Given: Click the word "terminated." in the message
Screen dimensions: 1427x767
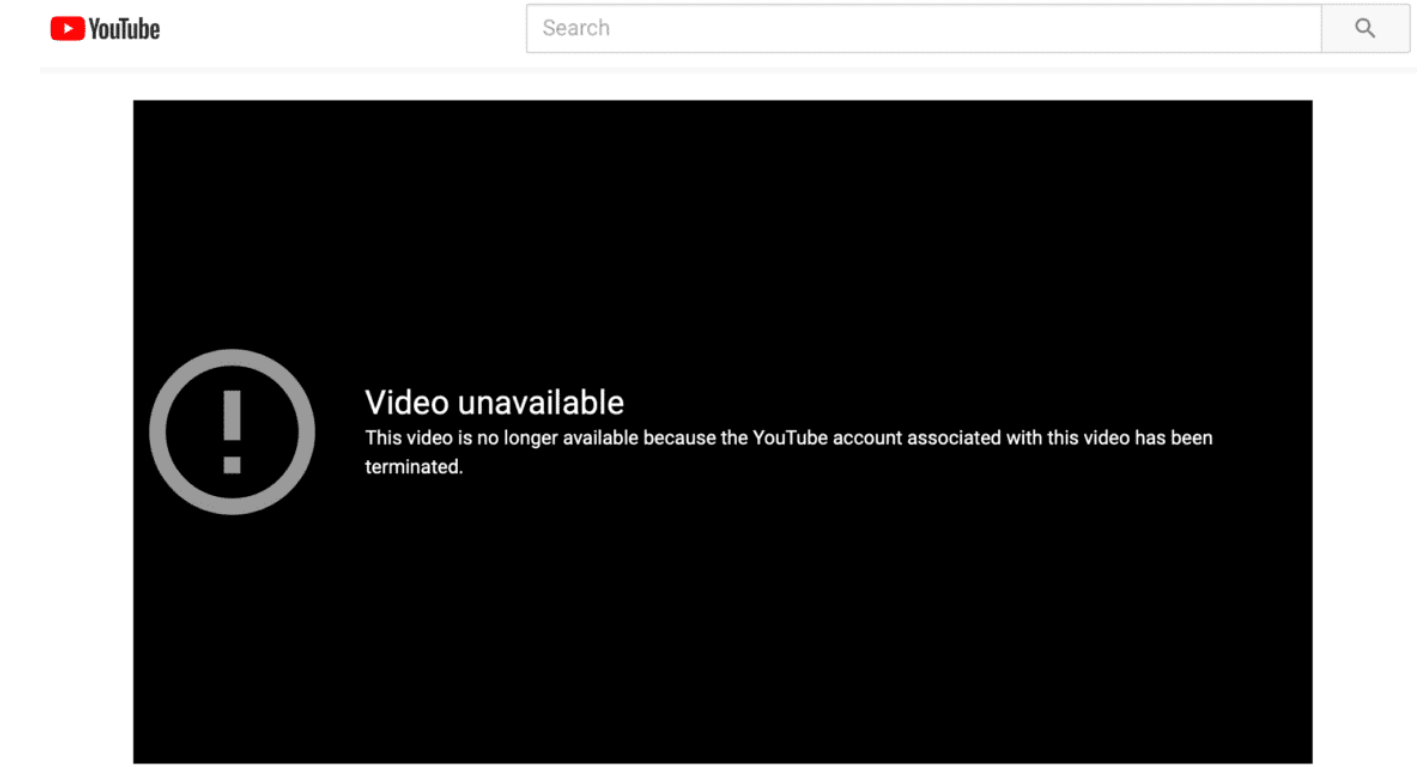Looking at the screenshot, I should tap(414, 467).
